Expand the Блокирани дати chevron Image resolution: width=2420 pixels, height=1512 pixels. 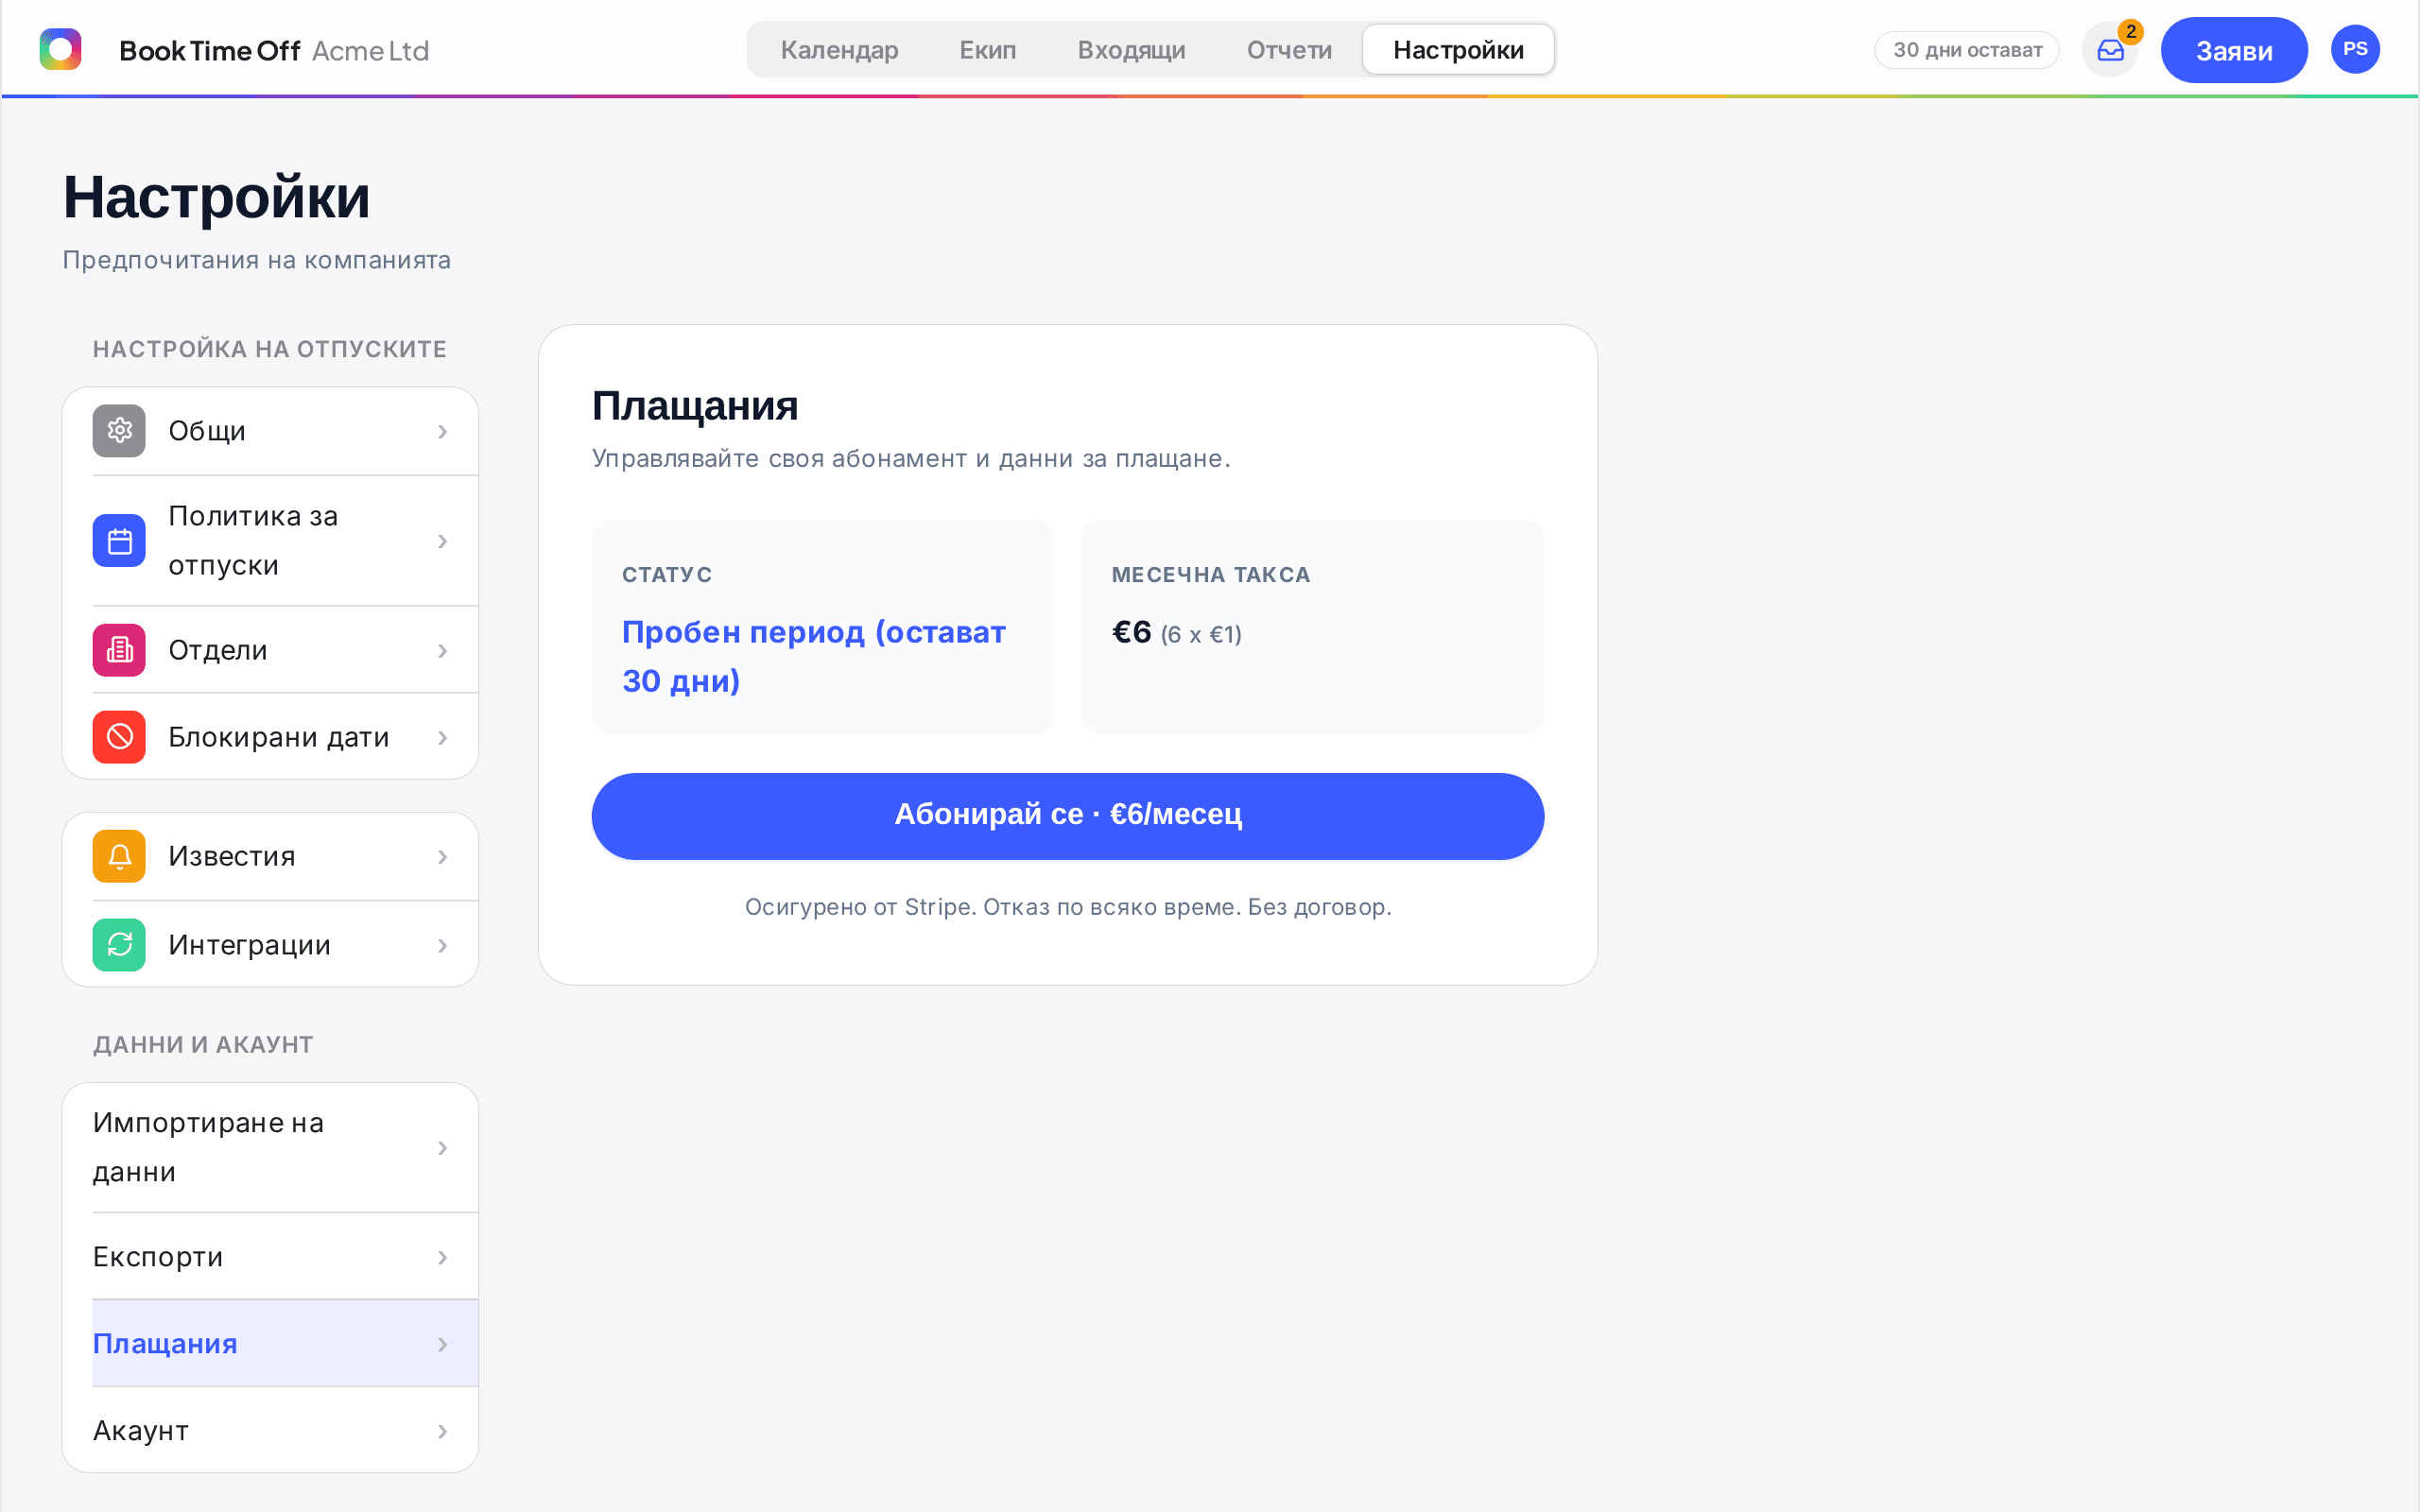coord(442,738)
